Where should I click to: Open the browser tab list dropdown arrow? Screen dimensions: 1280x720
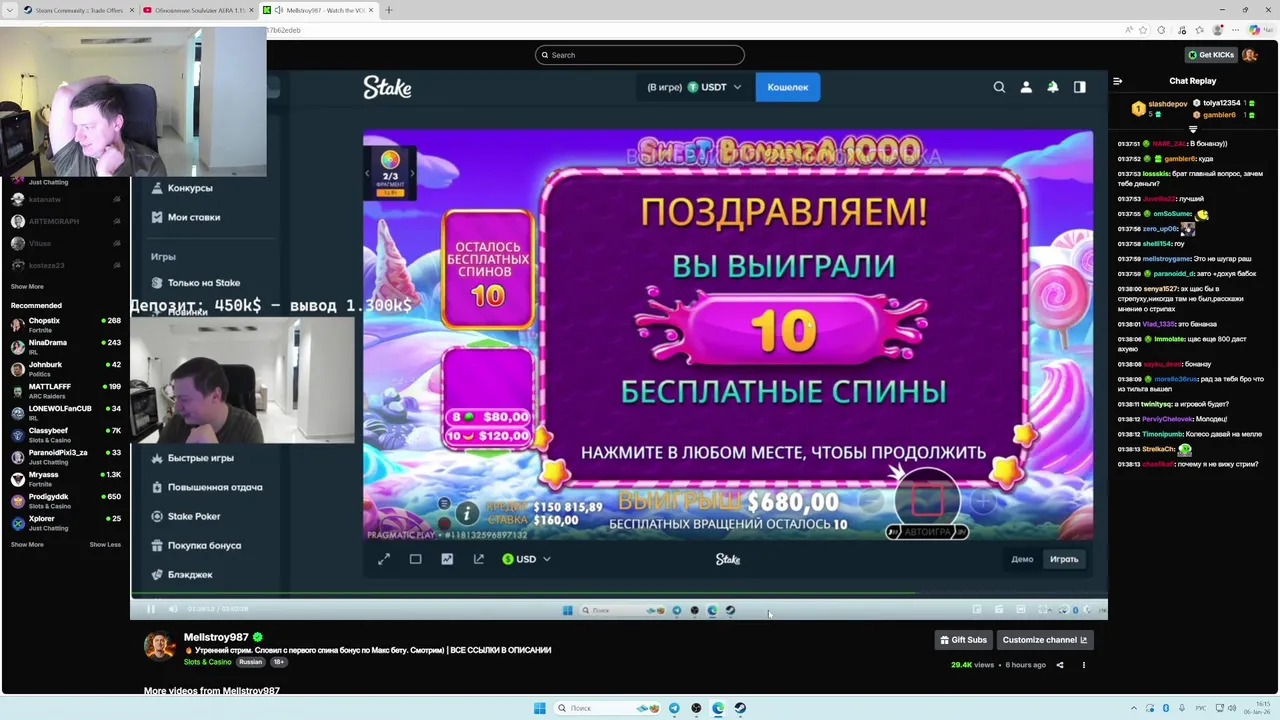(11, 10)
